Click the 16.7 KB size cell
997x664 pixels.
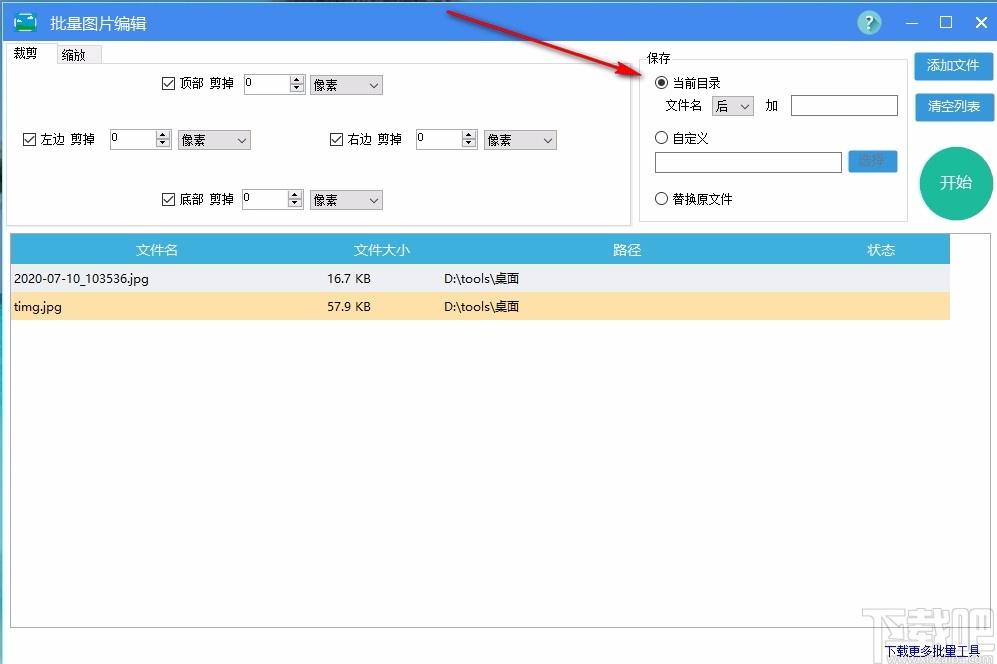[349, 279]
